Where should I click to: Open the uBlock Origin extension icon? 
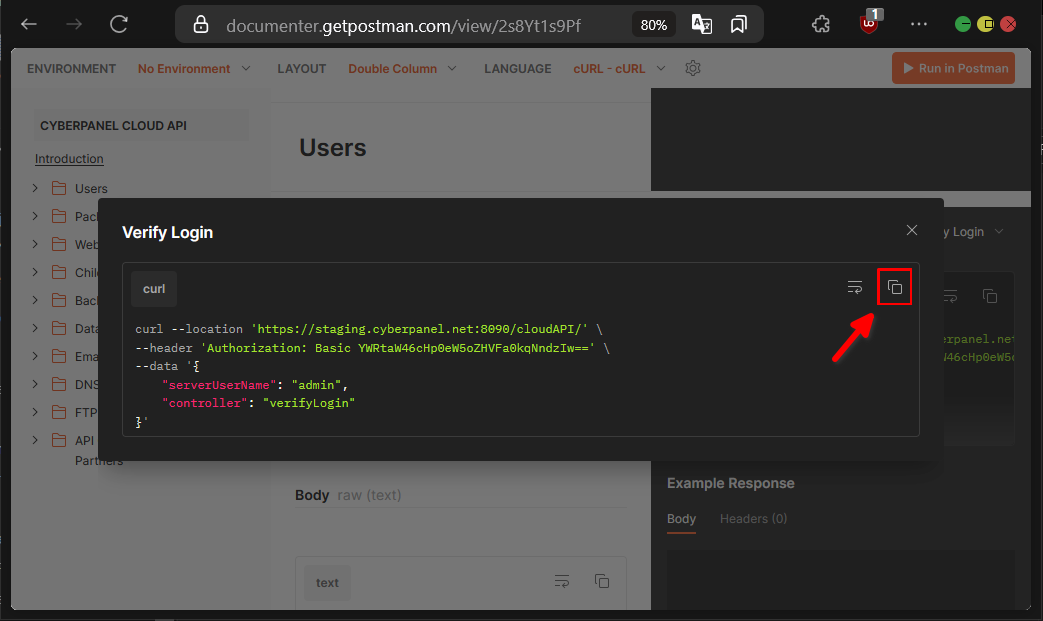tap(869, 23)
